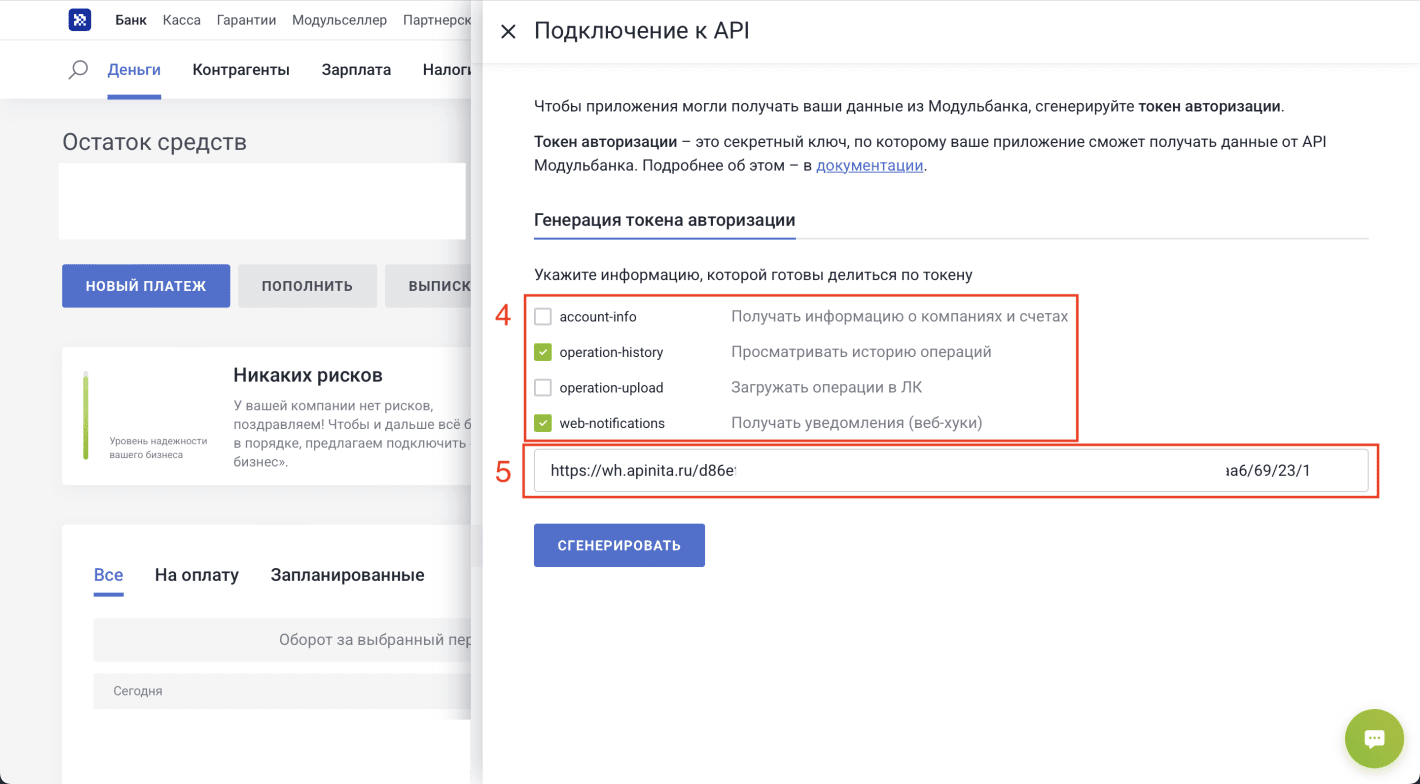Click the ПОПОЛНИТЬ button

pos(307,285)
